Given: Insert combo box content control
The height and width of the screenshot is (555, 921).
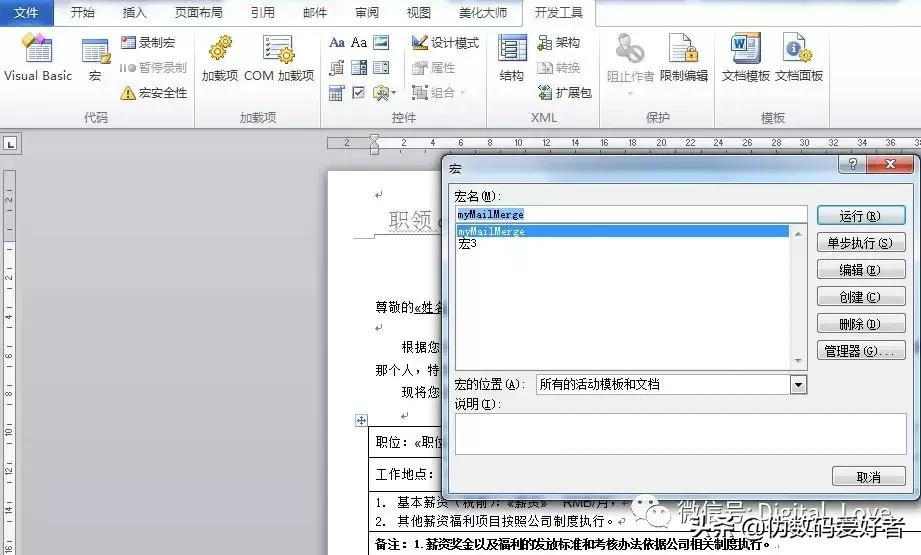Looking at the screenshot, I should (x=359, y=68).
